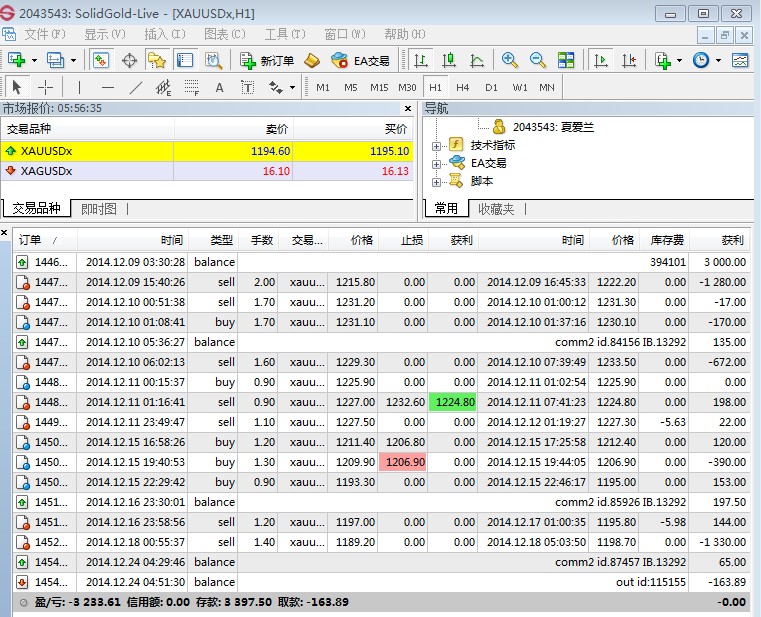
Task: Click the 新订单 new order button
Action: (x=267, y=61)
